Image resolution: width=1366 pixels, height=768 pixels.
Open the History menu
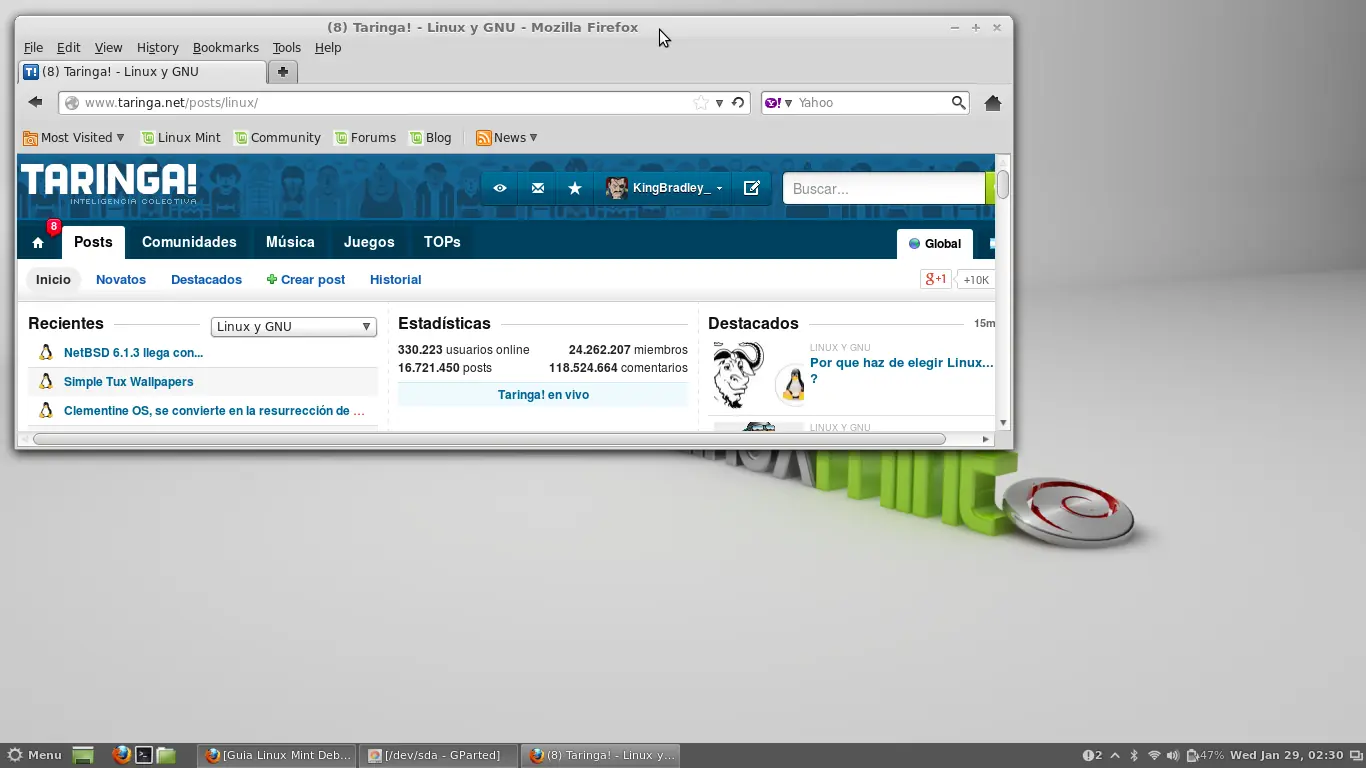(157, 47)
